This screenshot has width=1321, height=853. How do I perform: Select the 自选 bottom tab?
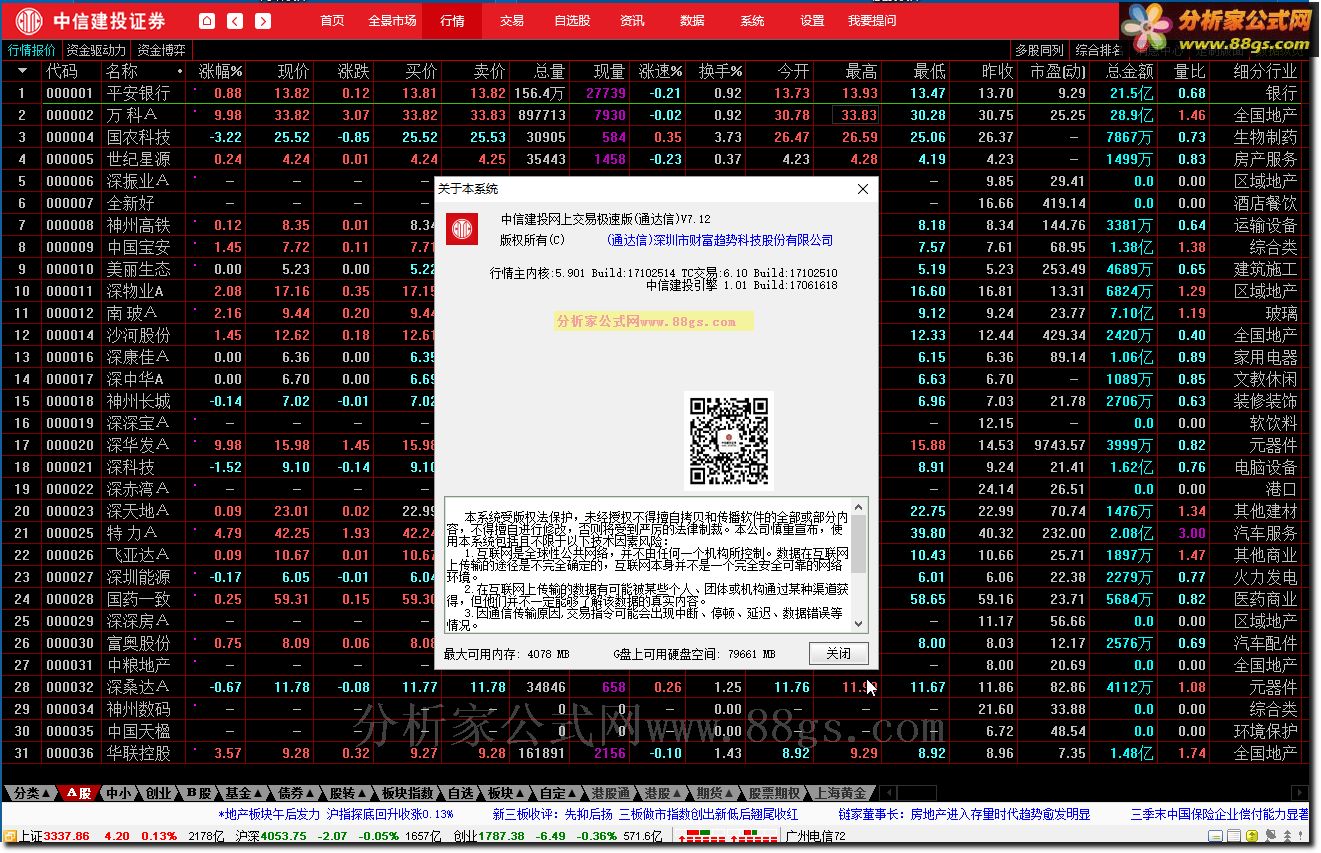point(459,793)
